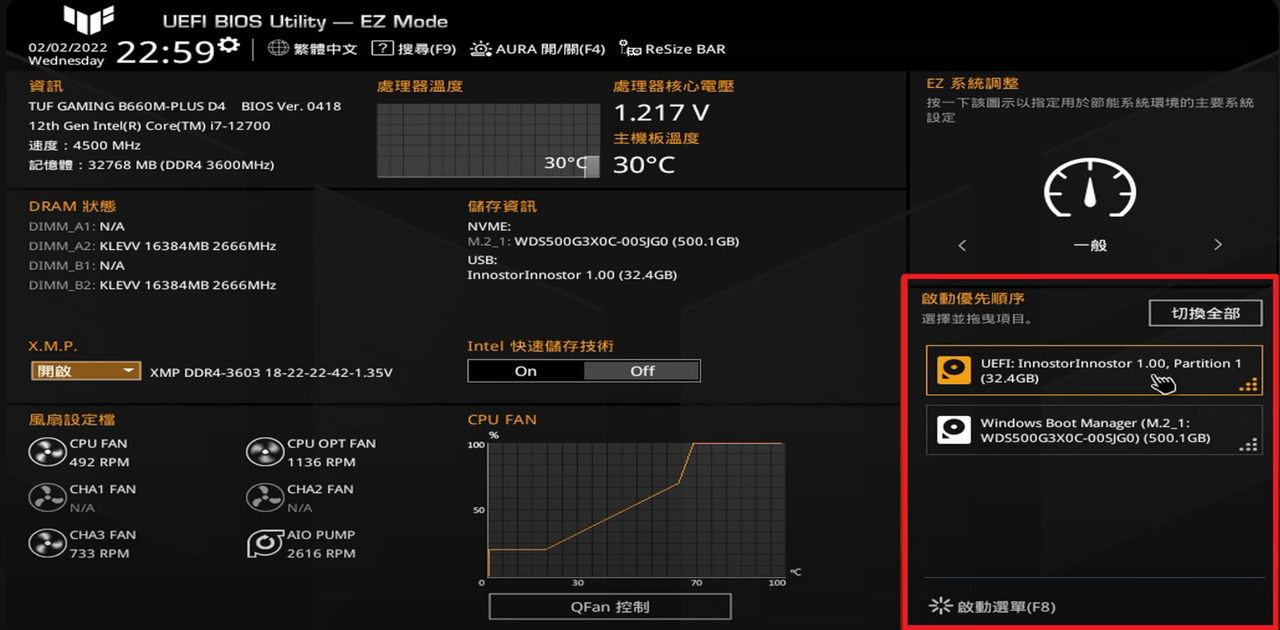Click the globe language icon
The image size is (1280, 630).
(278, 48)
